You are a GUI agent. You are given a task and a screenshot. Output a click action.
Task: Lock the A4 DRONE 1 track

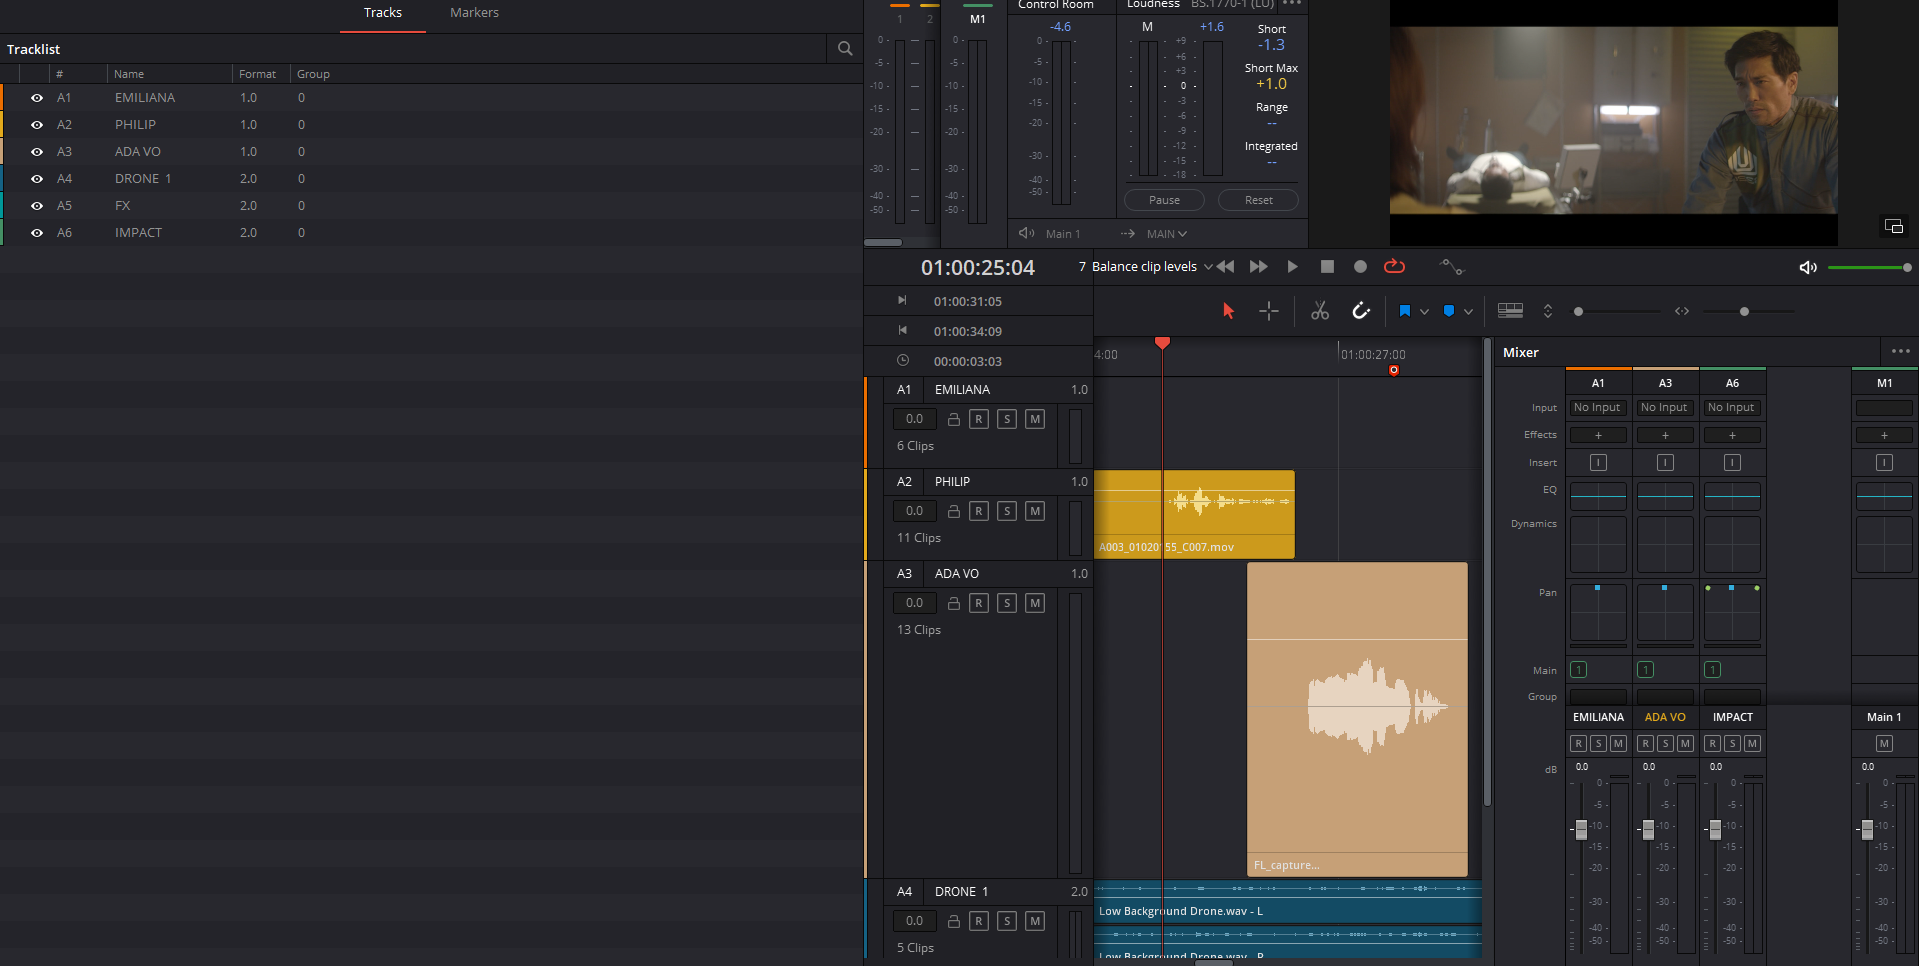(954, 921)
